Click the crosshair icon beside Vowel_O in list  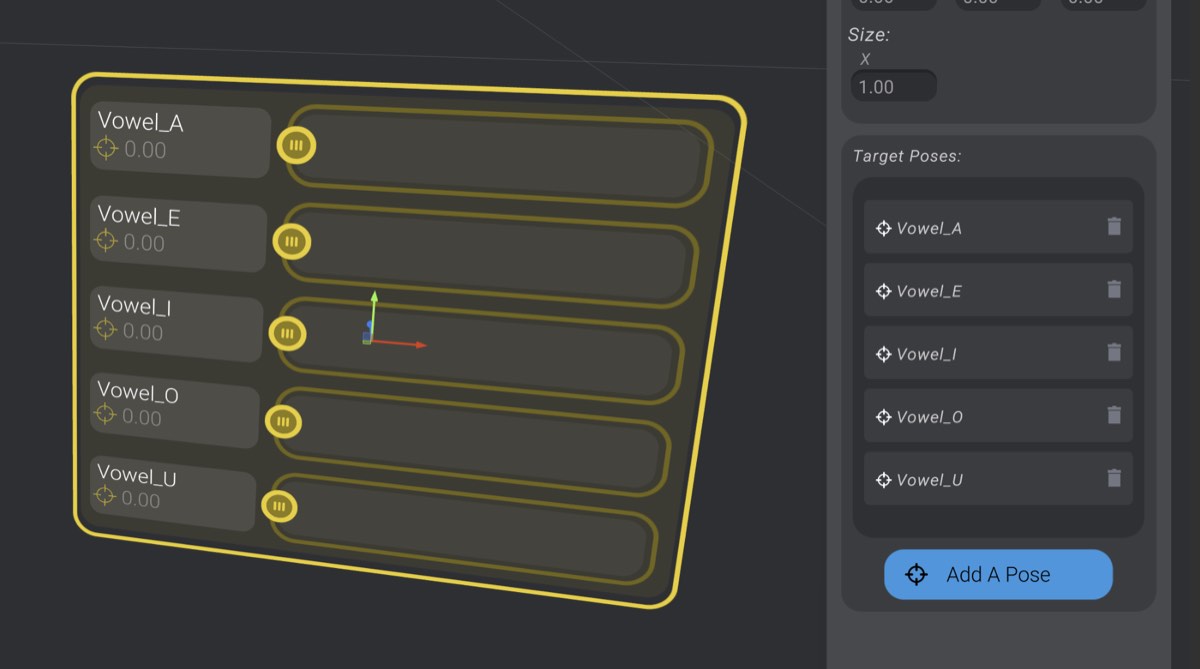point(883,417)
